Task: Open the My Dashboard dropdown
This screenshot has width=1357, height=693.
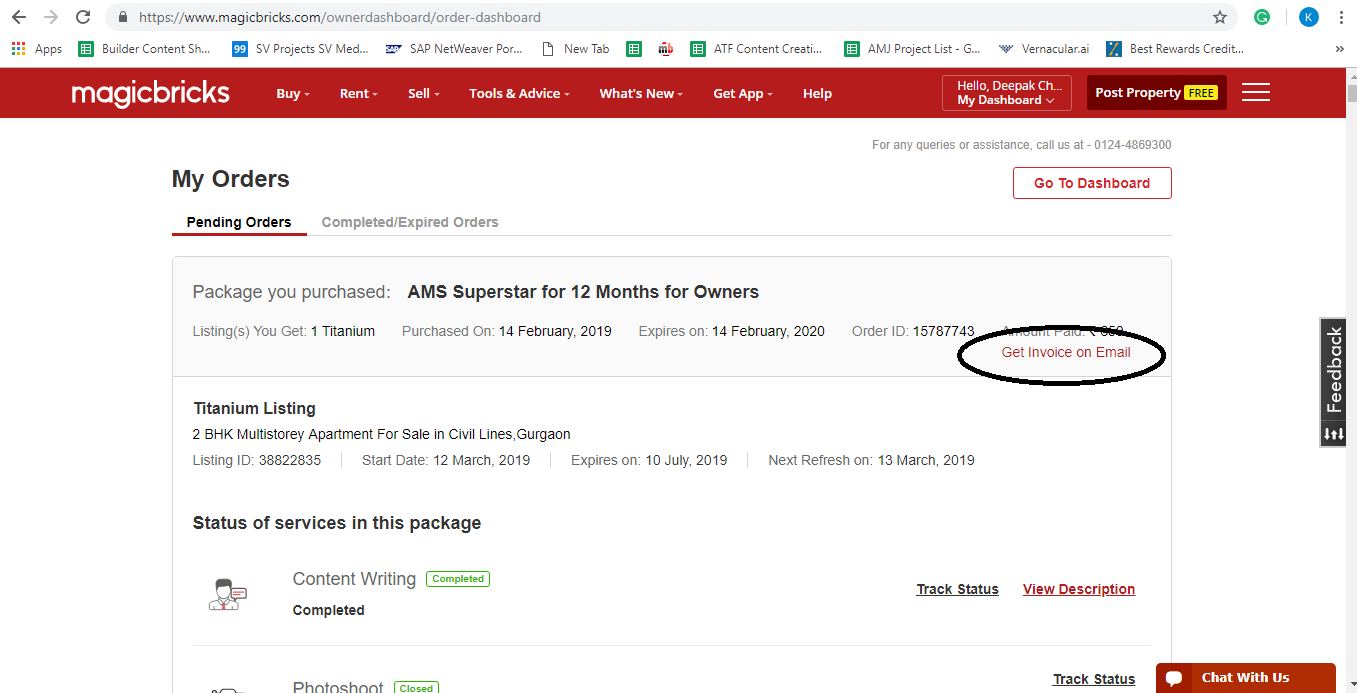Action: click(x=1006, y=93)
